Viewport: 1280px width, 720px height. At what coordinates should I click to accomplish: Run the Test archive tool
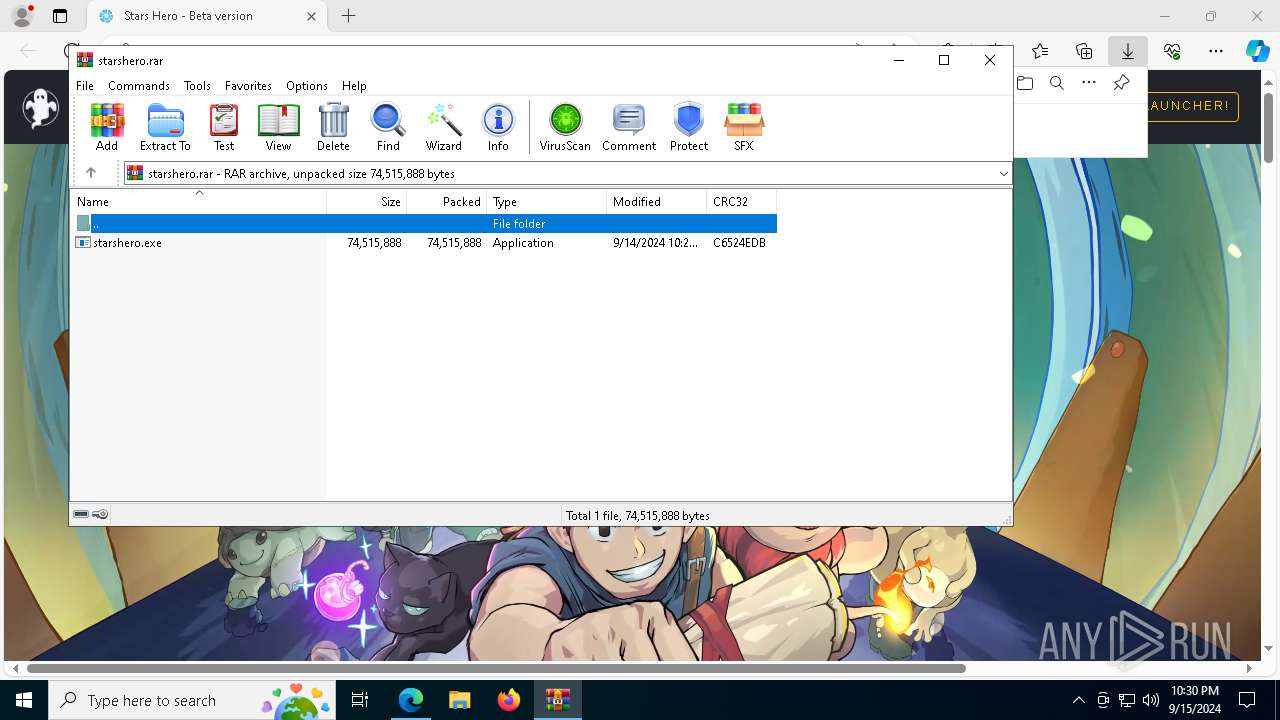pyautogui.click(x=224, y=127)
